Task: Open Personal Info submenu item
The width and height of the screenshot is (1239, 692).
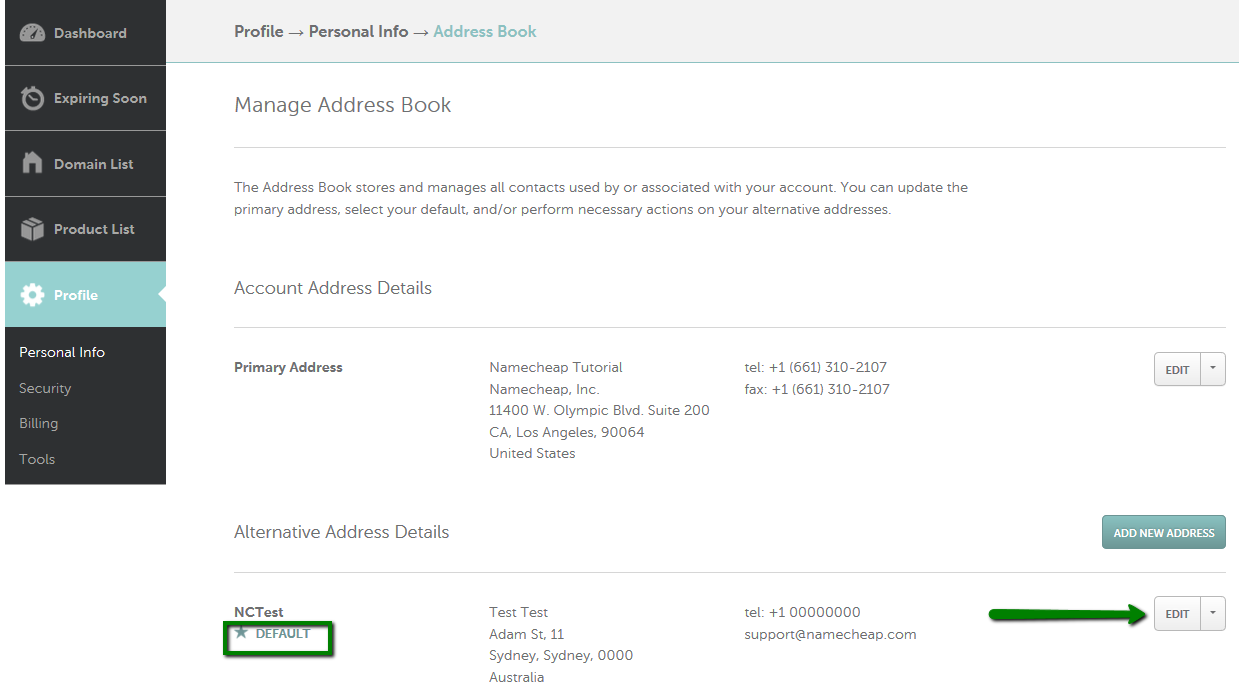Action: [x=62, y=352]
